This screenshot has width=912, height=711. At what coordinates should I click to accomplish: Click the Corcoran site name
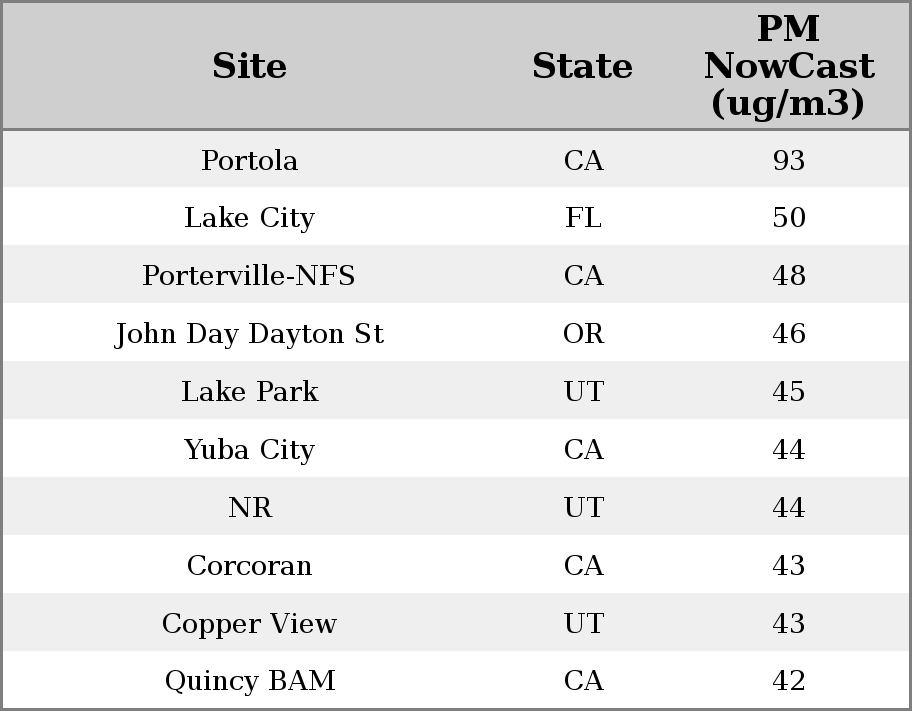pos(249,566)
